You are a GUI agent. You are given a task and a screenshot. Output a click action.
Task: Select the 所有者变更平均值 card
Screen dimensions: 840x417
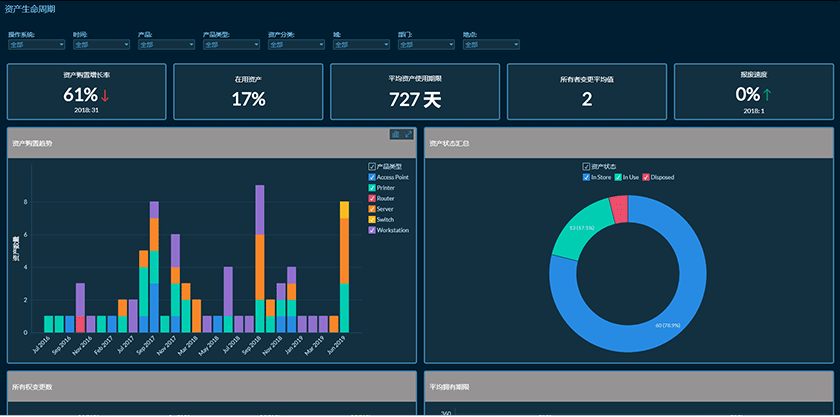[587, 92]
